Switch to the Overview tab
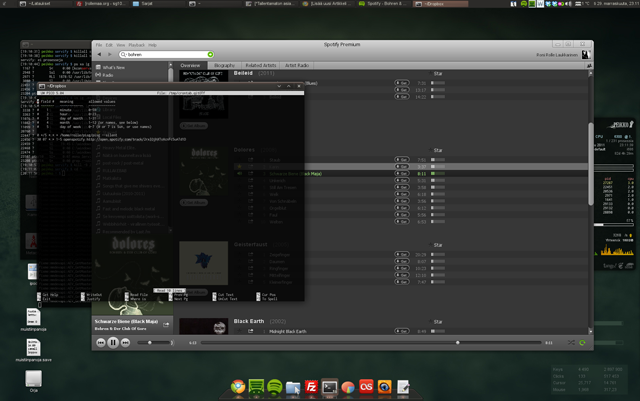This screenshot has height=401, width=640. coord(190,65)
